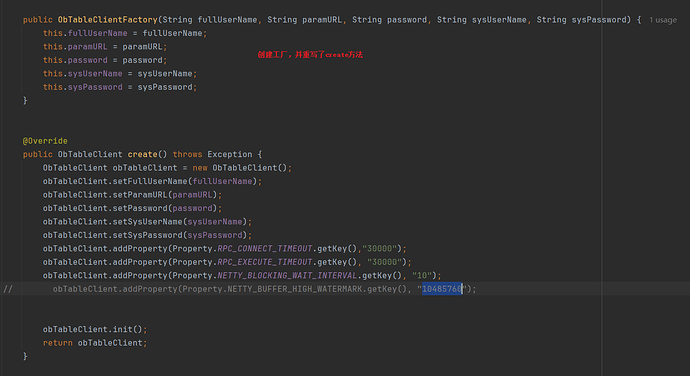The image size is (690, 376).
Task: Click setSysUserName method call
Action: (x=147, y=221)
